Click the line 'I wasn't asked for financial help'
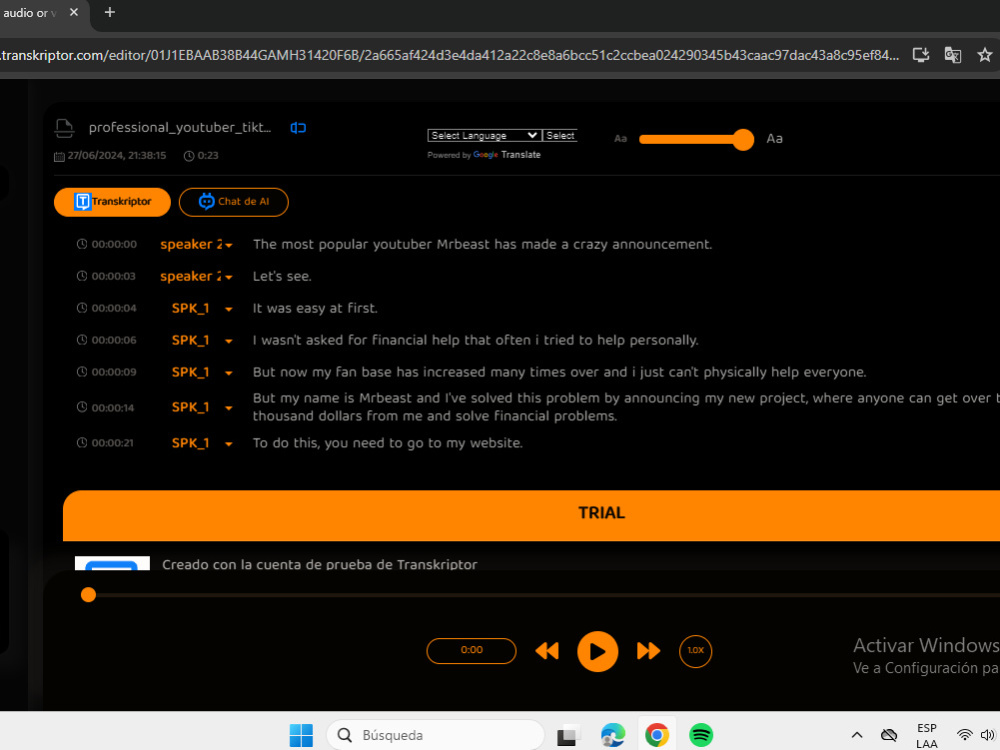 click(475, 340)
